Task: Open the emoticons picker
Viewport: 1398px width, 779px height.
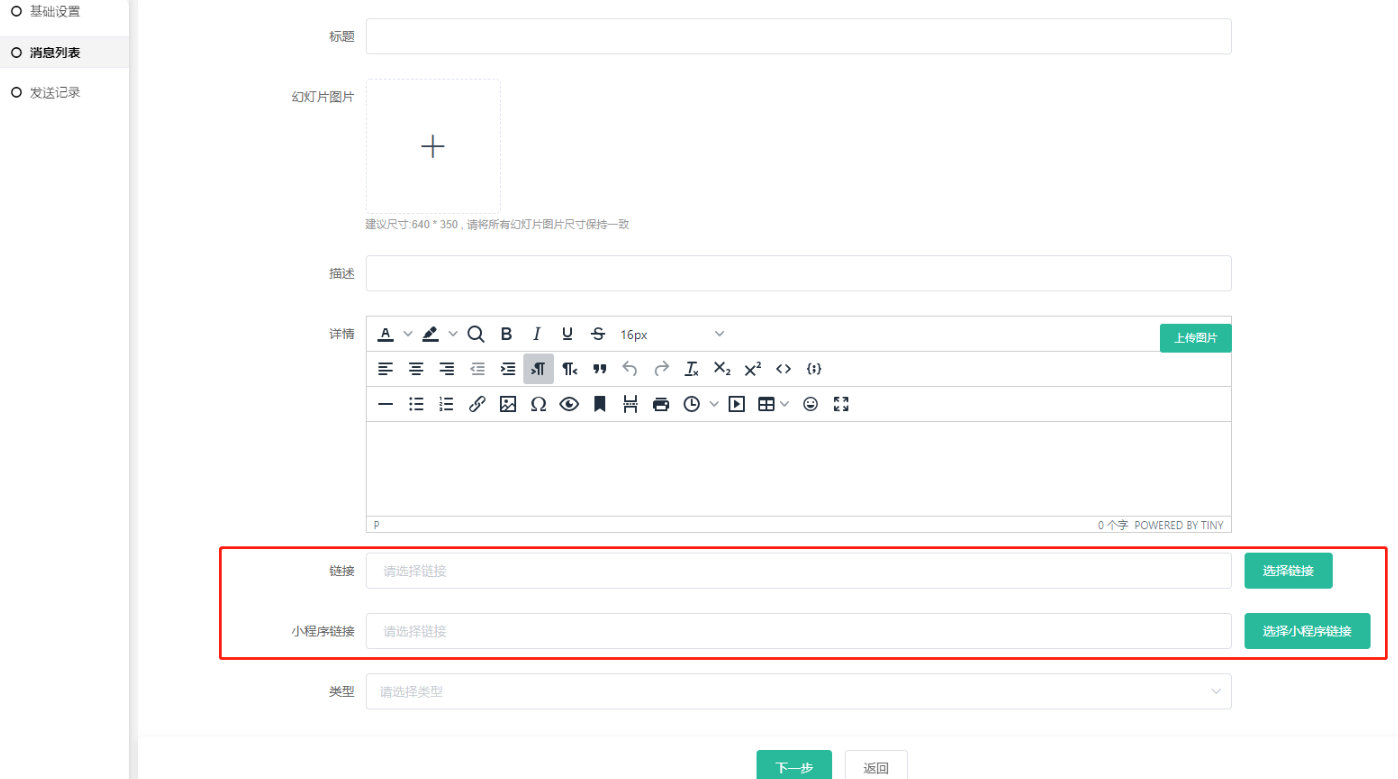Action: pos(810,404)
